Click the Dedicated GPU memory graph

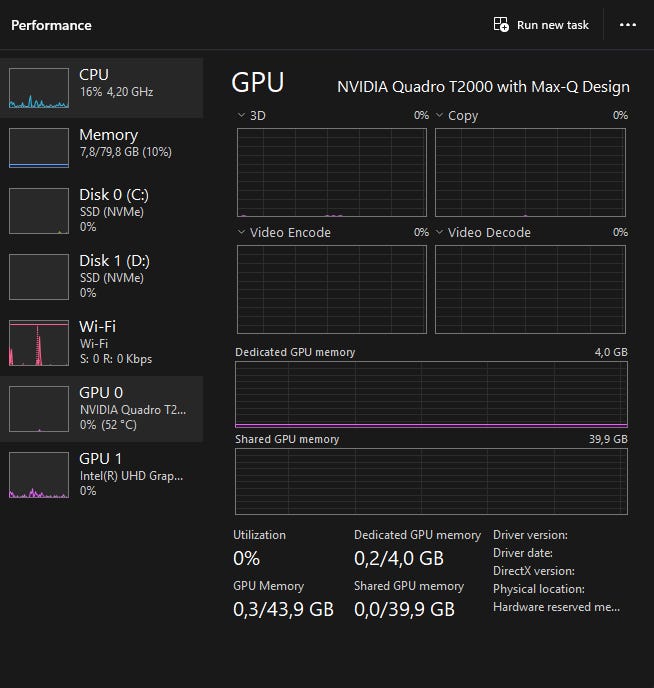coord(431,394)
